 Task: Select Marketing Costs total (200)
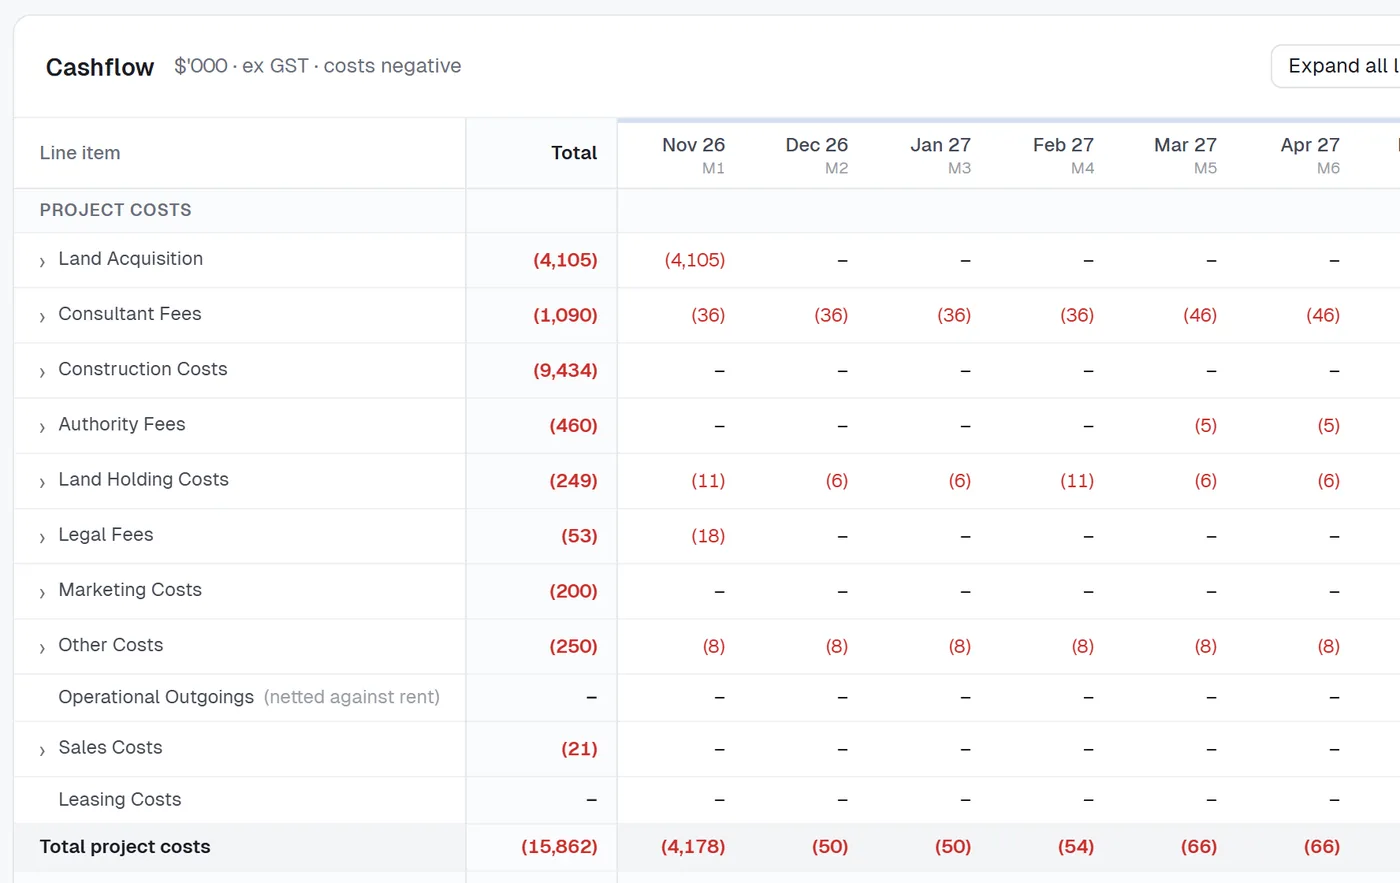tap(573, 591)
